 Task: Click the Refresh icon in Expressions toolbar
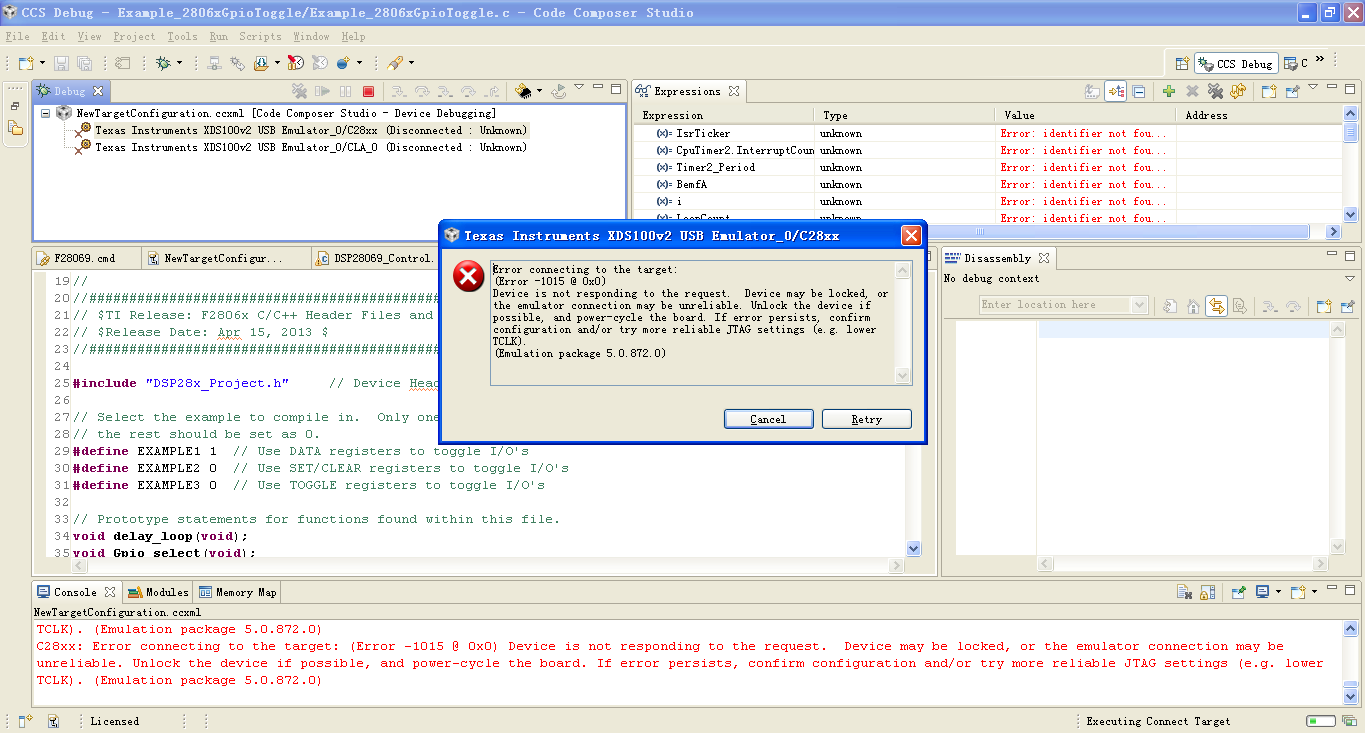[x=1238, y=91]
